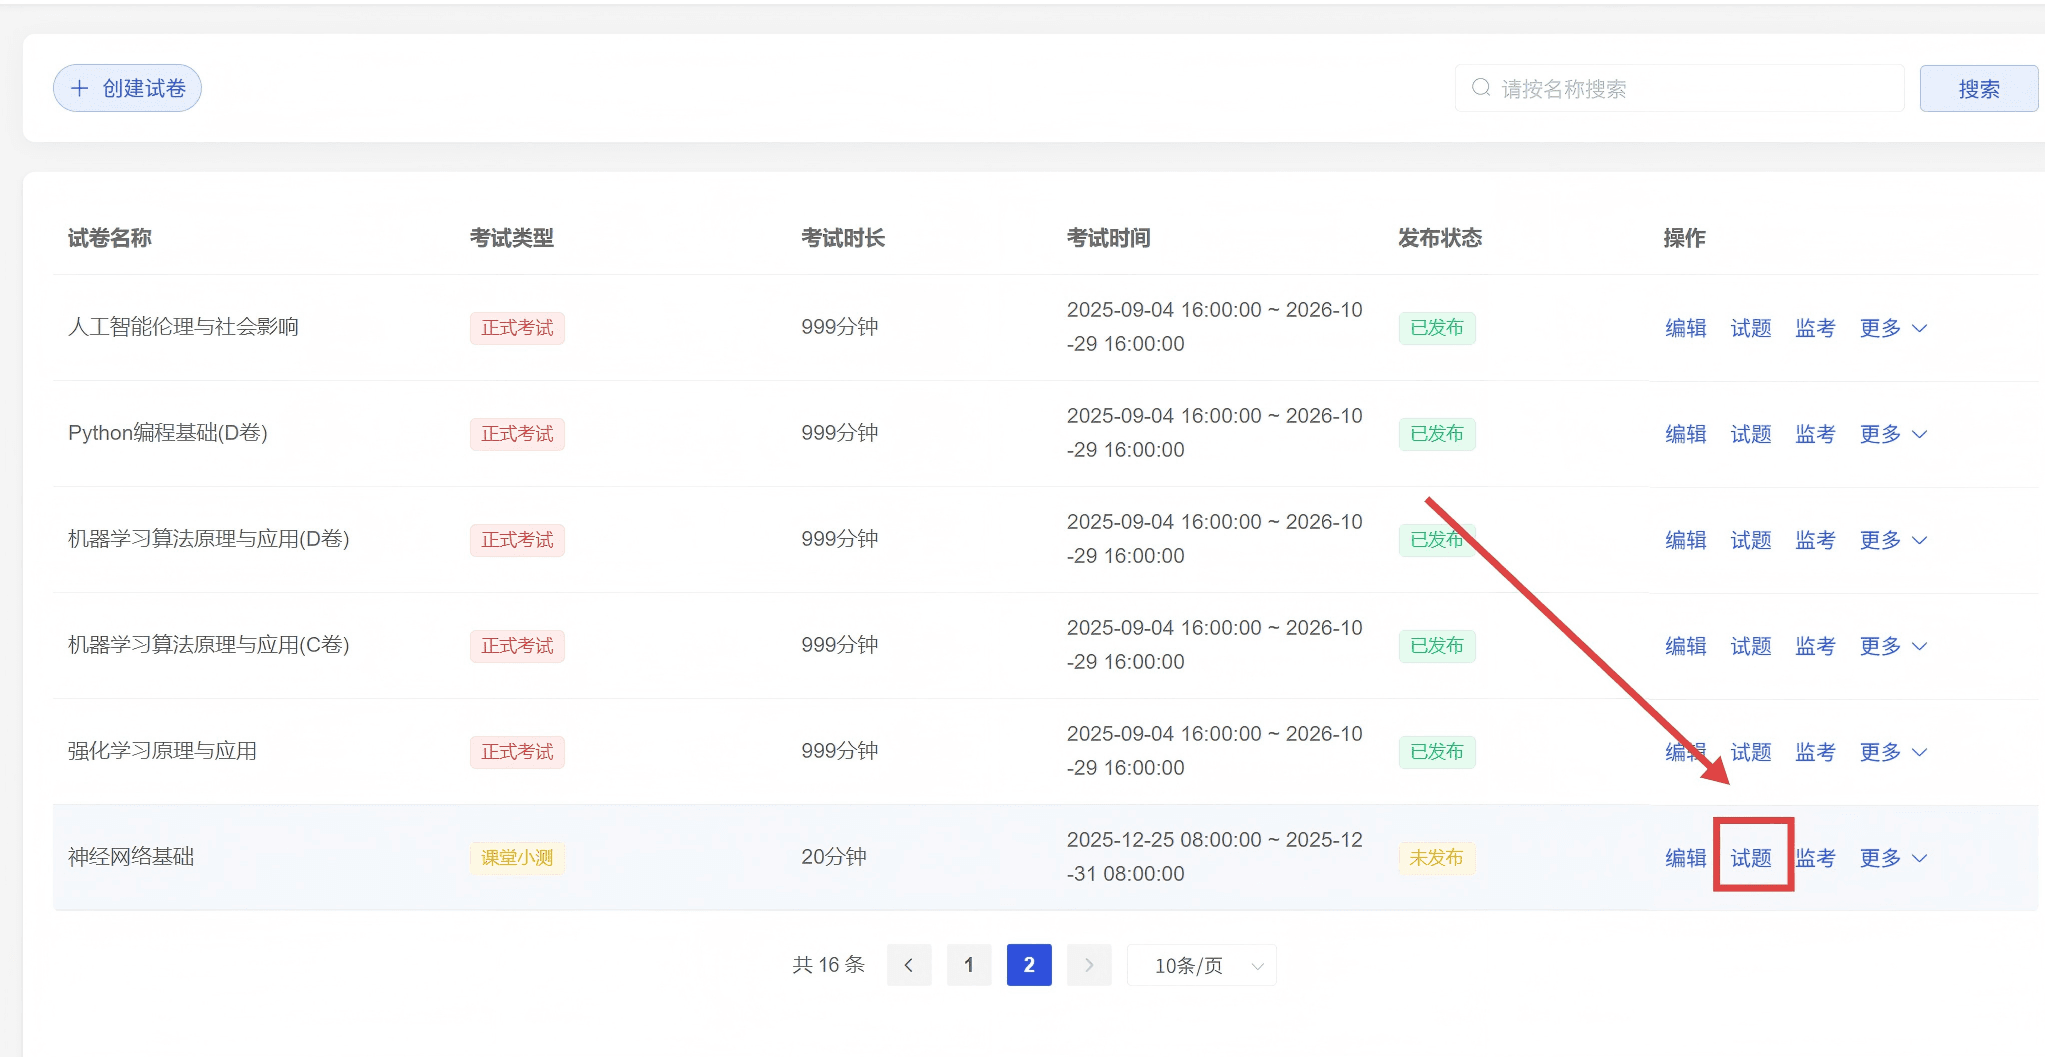The width and height of the screenshot is (2045, 1057).
Task: Go to previous page using left arrow
Action: coord(908,965)
